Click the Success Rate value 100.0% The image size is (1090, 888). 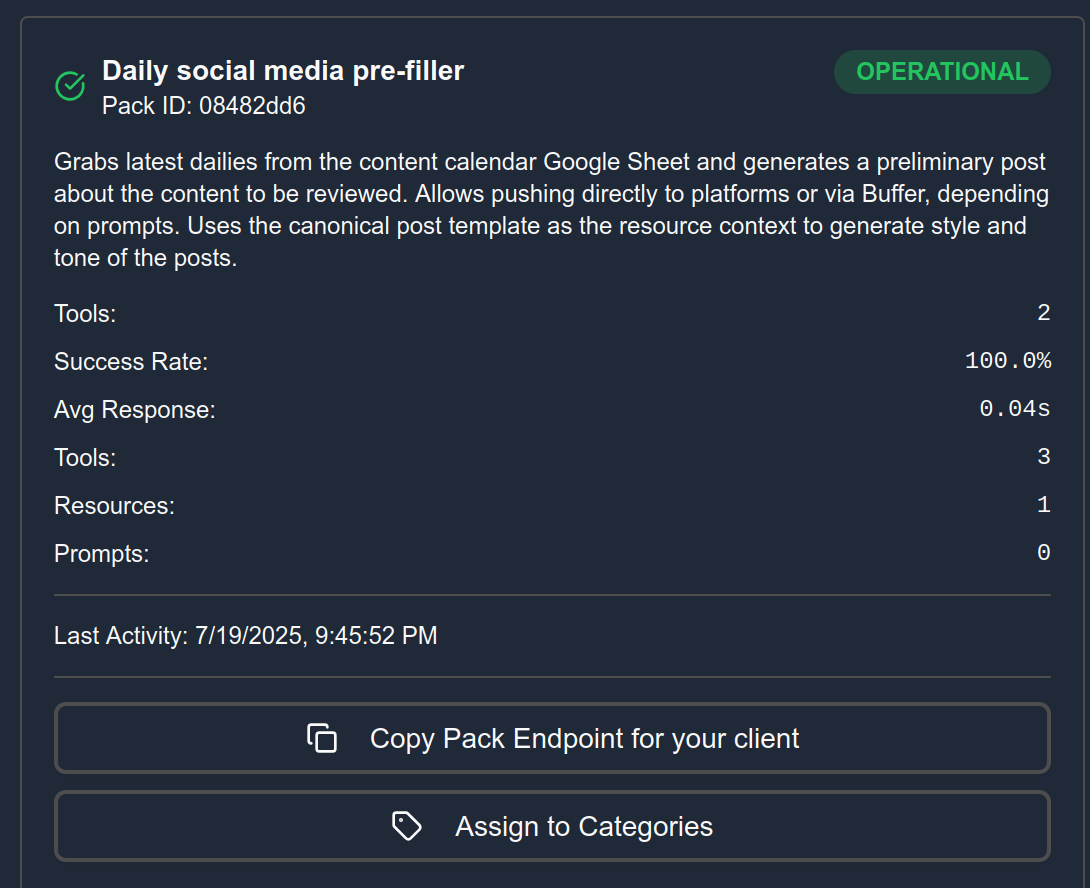tap(1008, 361)
